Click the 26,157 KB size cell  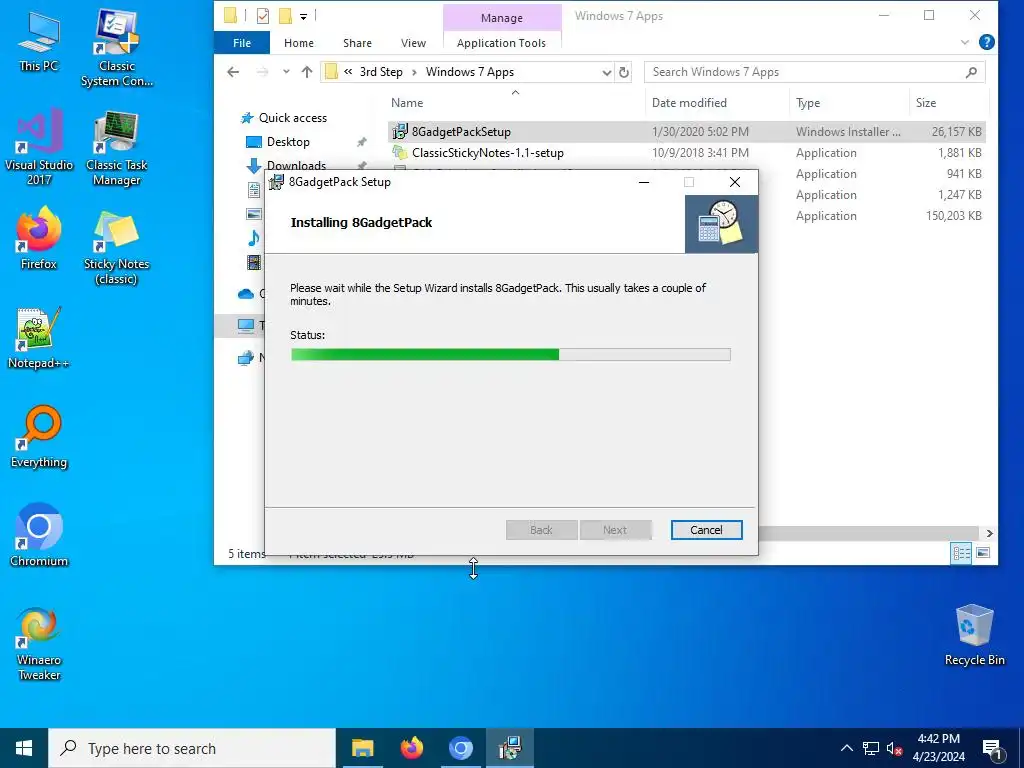956,132
